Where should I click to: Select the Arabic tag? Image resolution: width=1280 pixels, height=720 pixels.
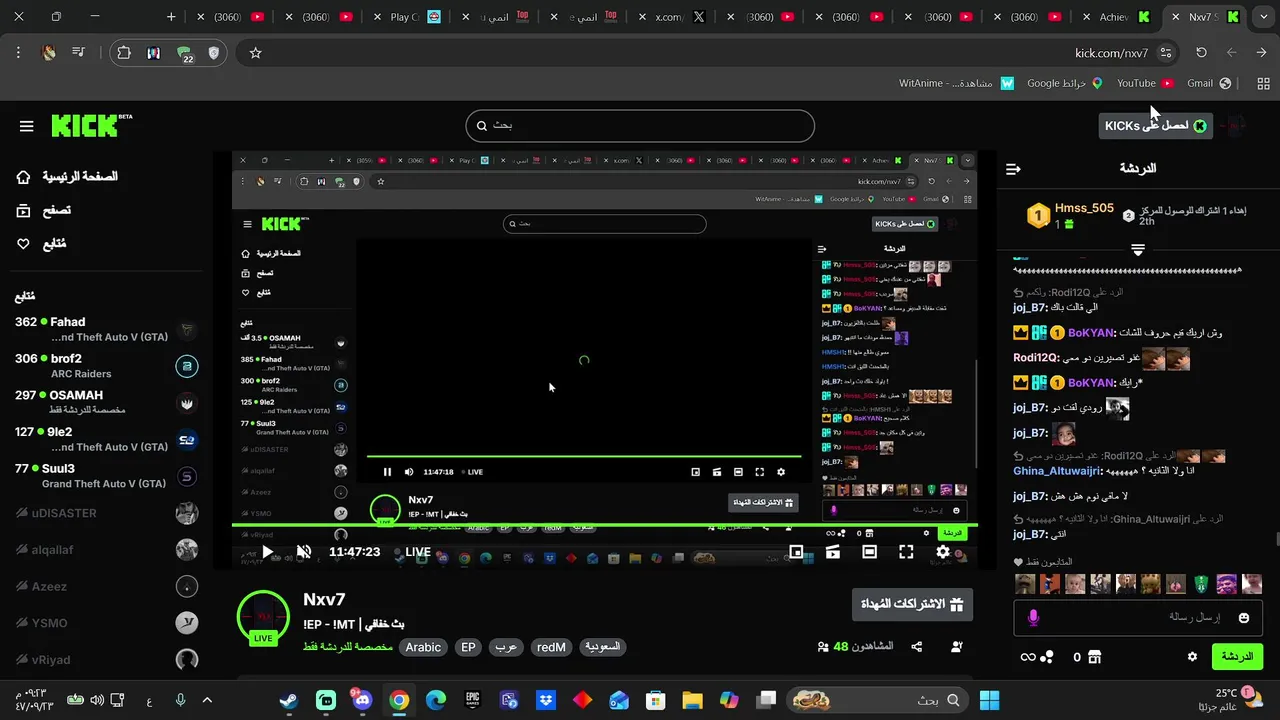(423, 648)
